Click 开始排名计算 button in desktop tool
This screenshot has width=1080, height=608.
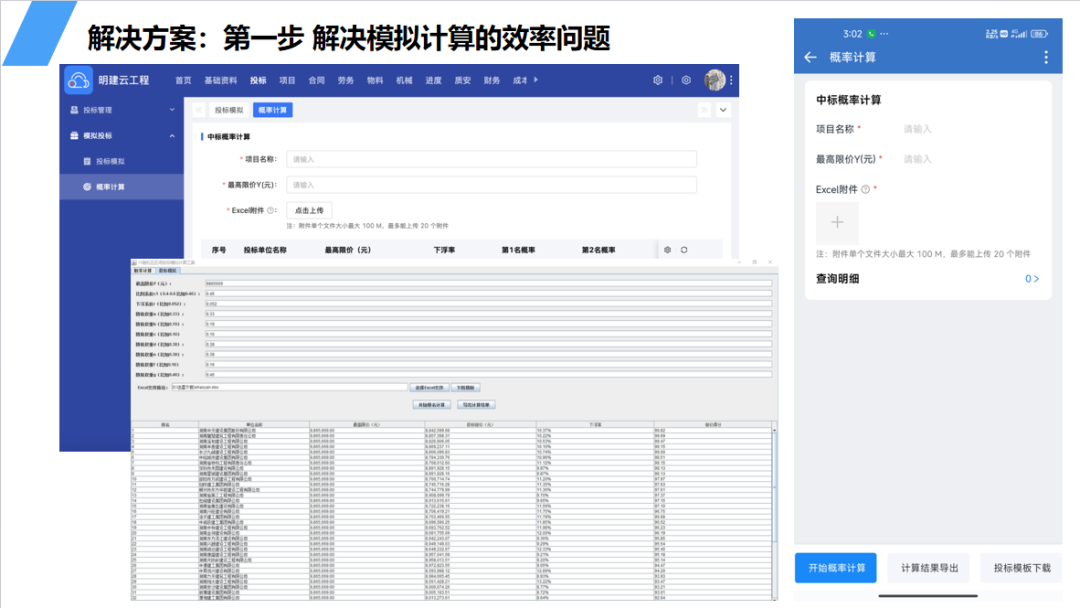(432, 405)
